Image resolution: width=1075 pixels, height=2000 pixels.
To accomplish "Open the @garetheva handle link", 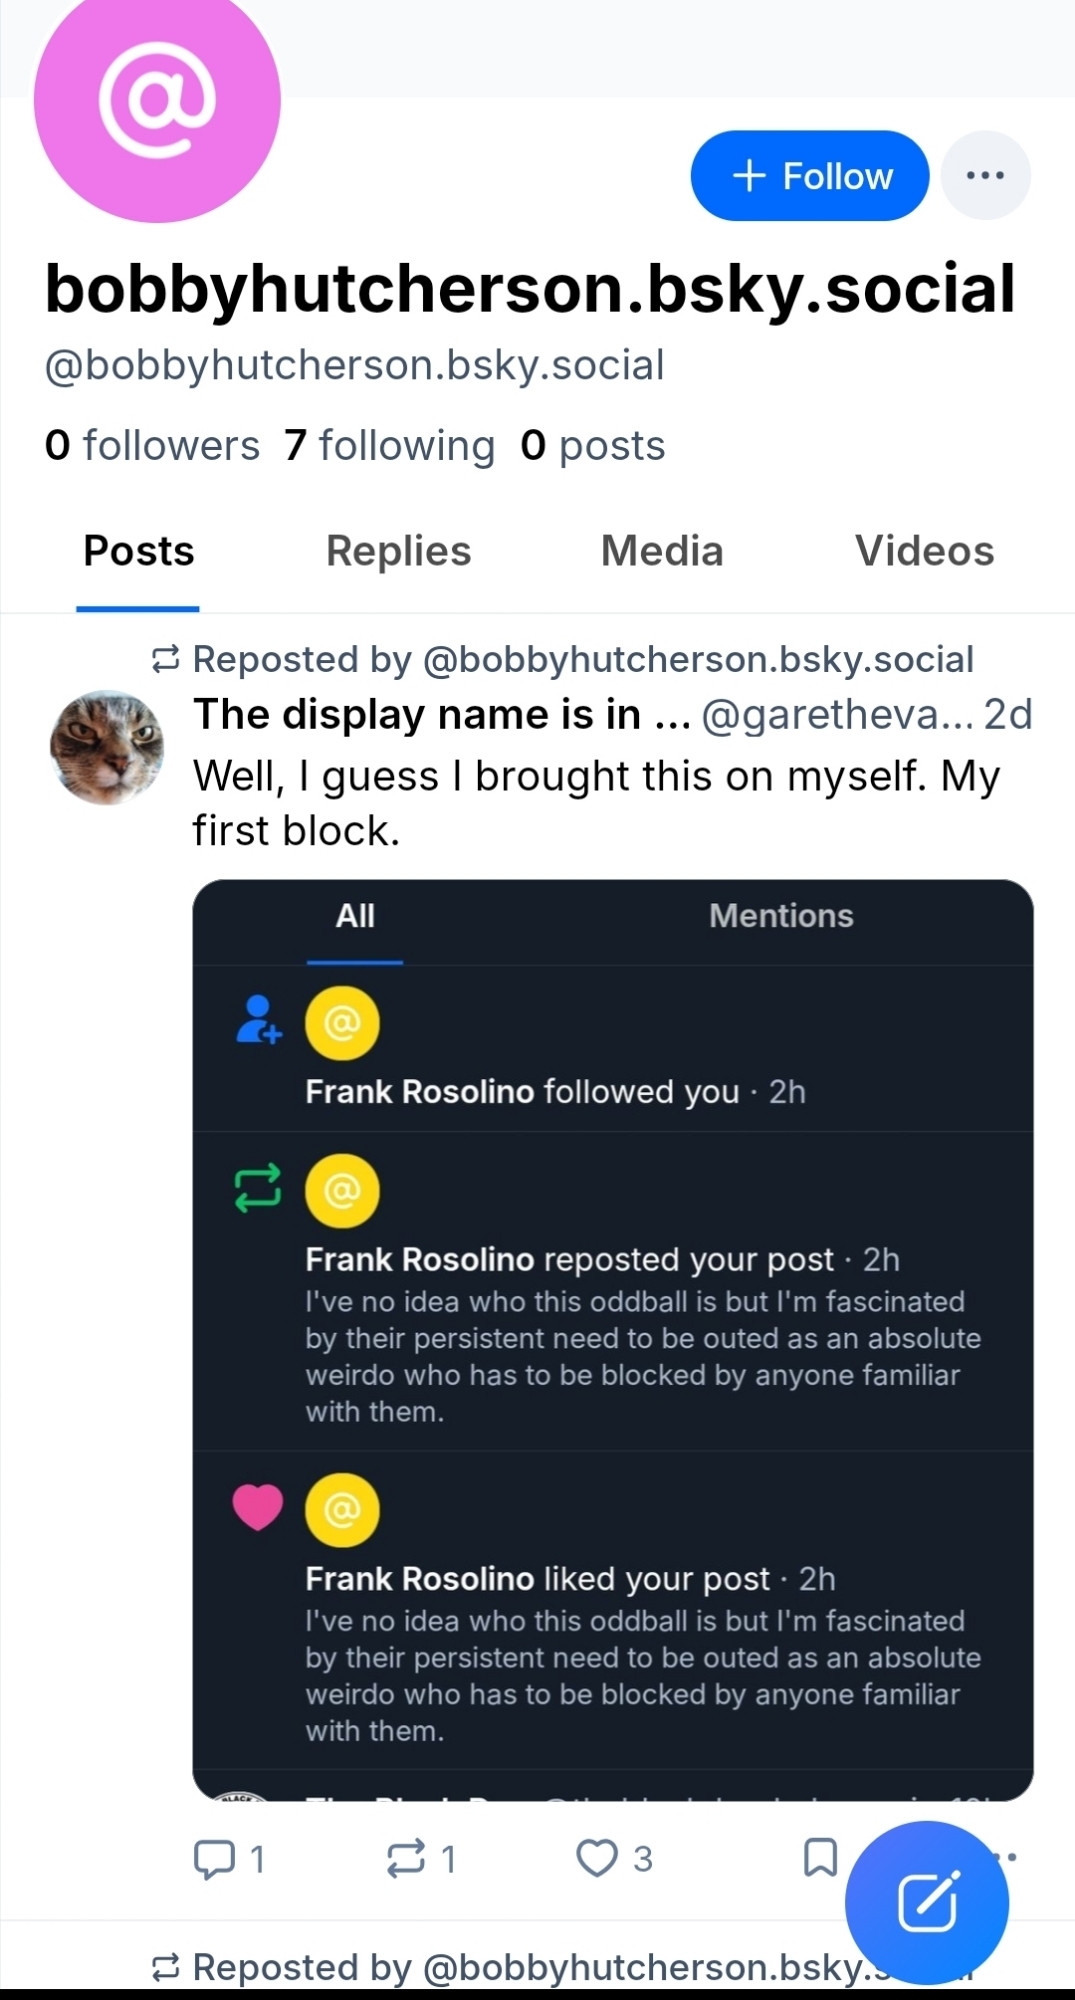I will (x=837, y=715).
